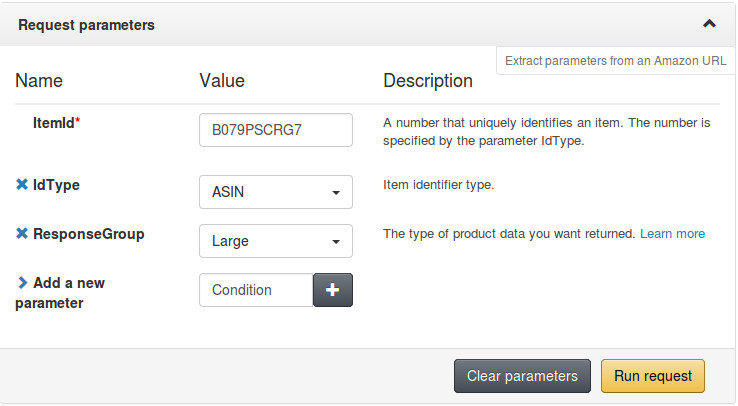
Task: Collapse the Request parameters panel using the chevron
Action: click(x=709, y=24)
